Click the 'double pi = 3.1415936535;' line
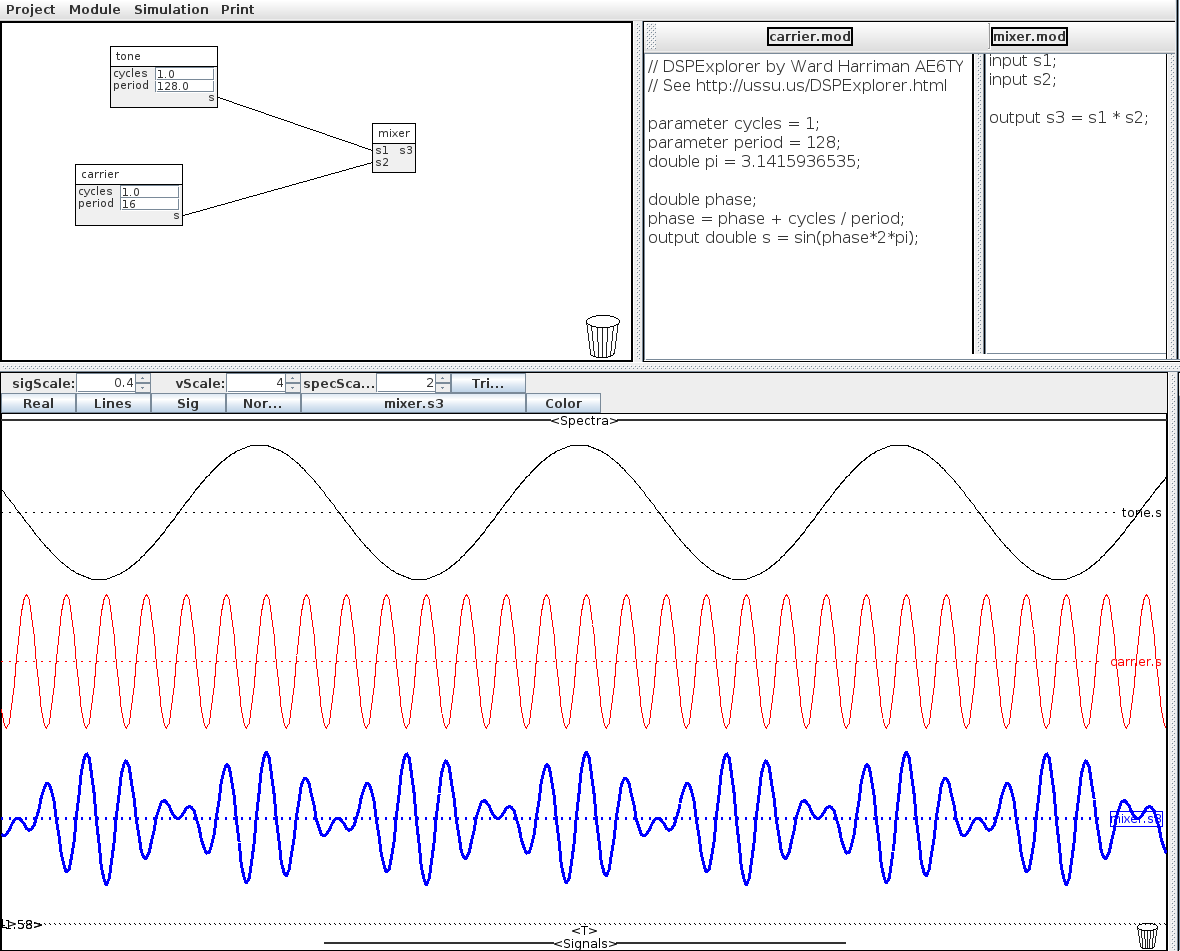The height and width of the screenshot is (951, 1180). [x=753, y=161]
